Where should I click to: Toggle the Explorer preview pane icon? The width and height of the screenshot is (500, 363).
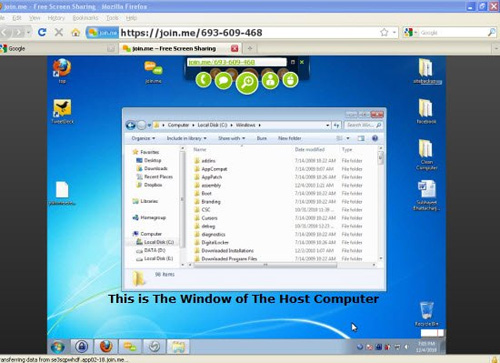click(x=361, y=138)
